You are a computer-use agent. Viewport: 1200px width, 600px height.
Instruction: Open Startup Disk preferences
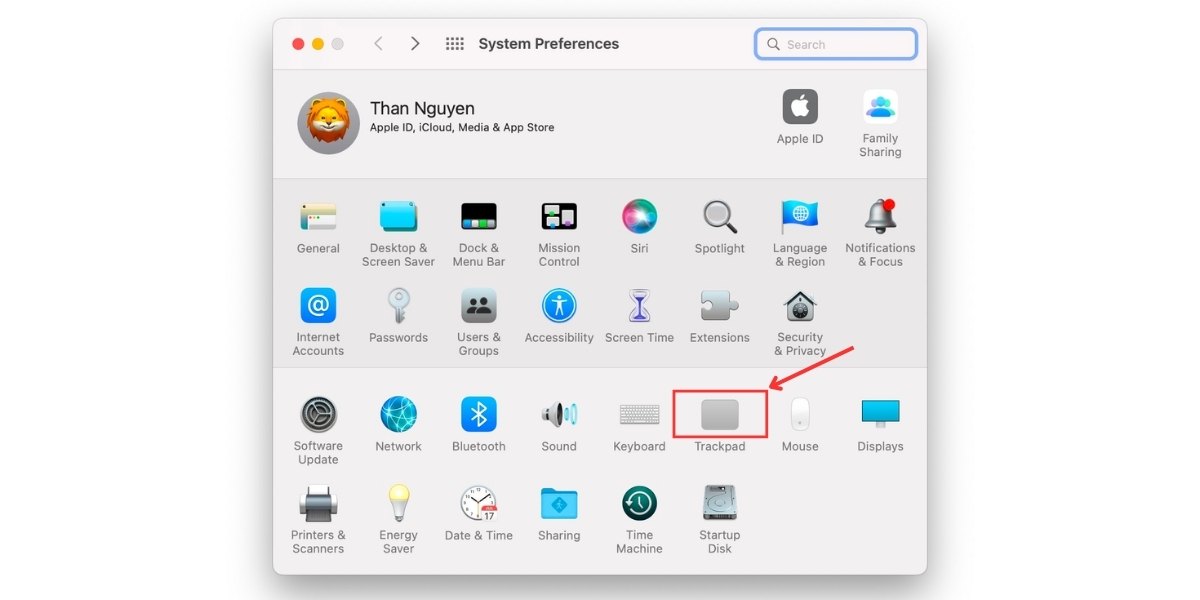tap(720, 503)
